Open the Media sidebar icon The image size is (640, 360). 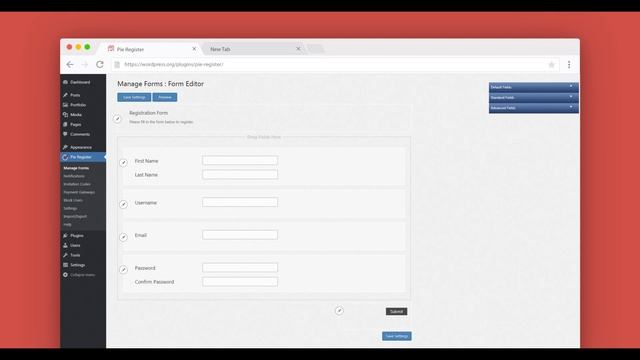click(x=65, y=115)
